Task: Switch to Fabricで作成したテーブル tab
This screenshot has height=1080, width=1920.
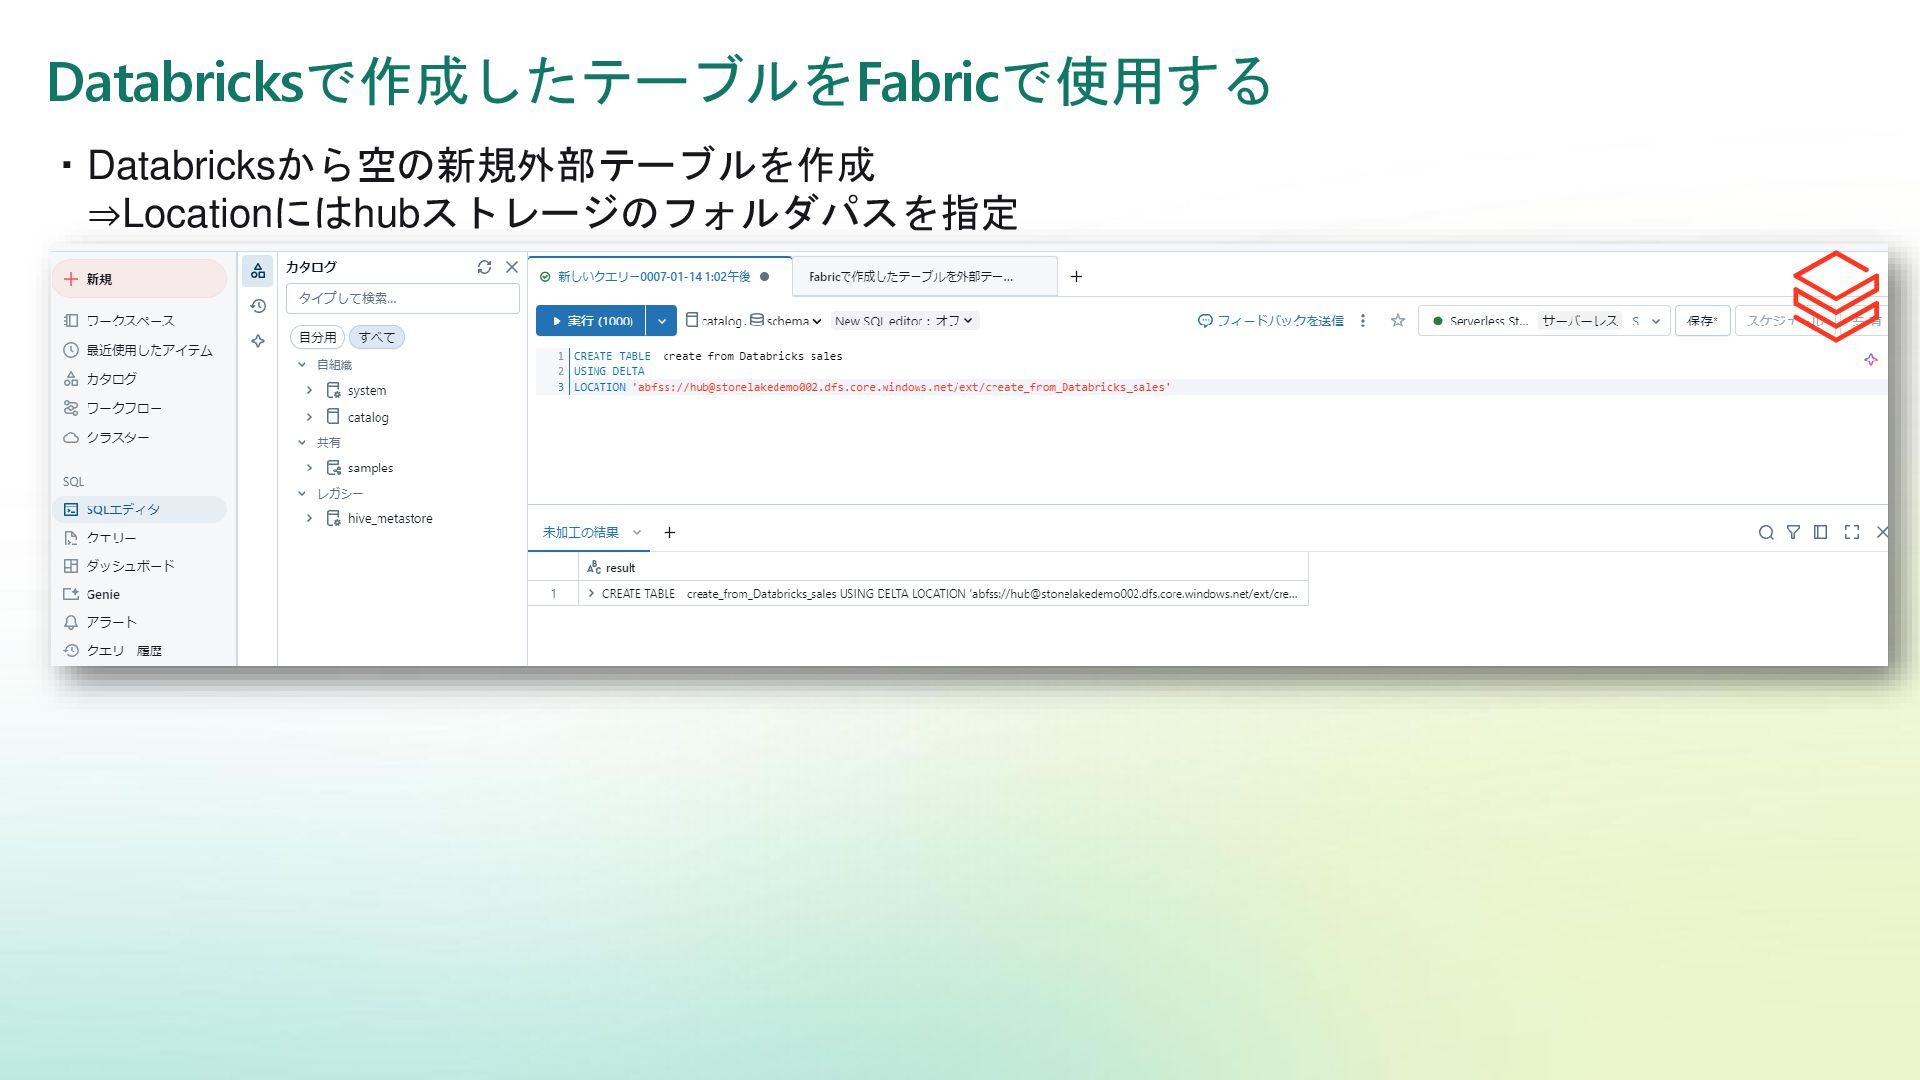Action: 910,276
